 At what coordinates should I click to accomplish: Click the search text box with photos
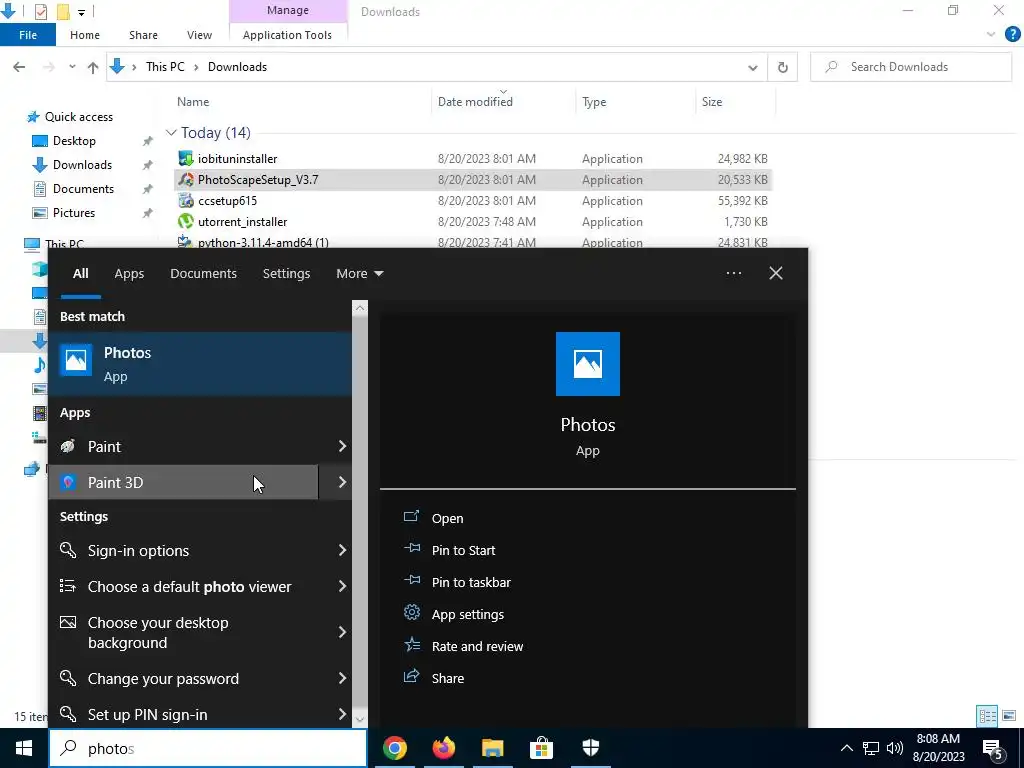pos(208,748)
